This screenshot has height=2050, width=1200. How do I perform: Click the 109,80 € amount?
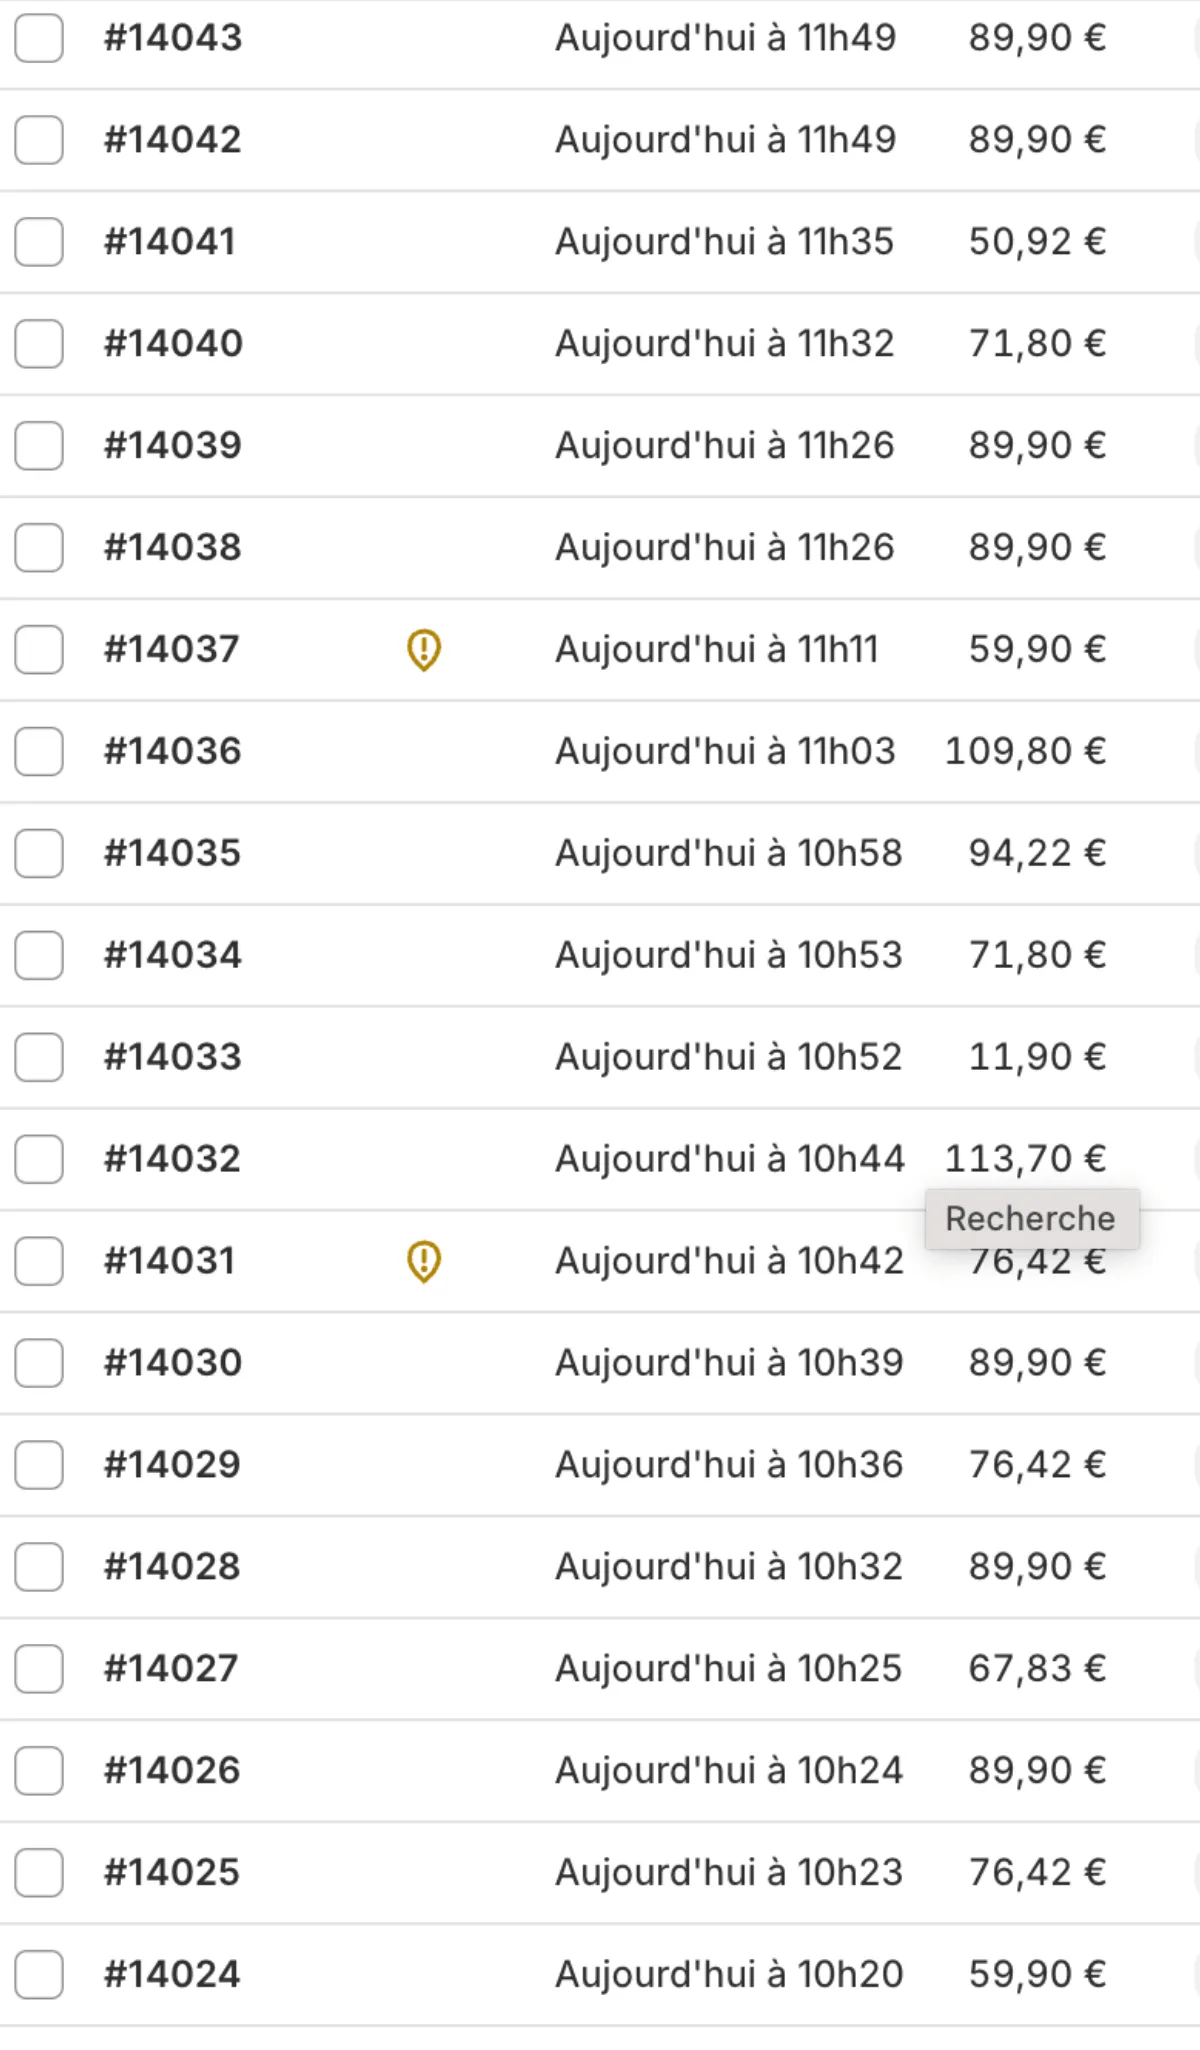(1025, 751)
